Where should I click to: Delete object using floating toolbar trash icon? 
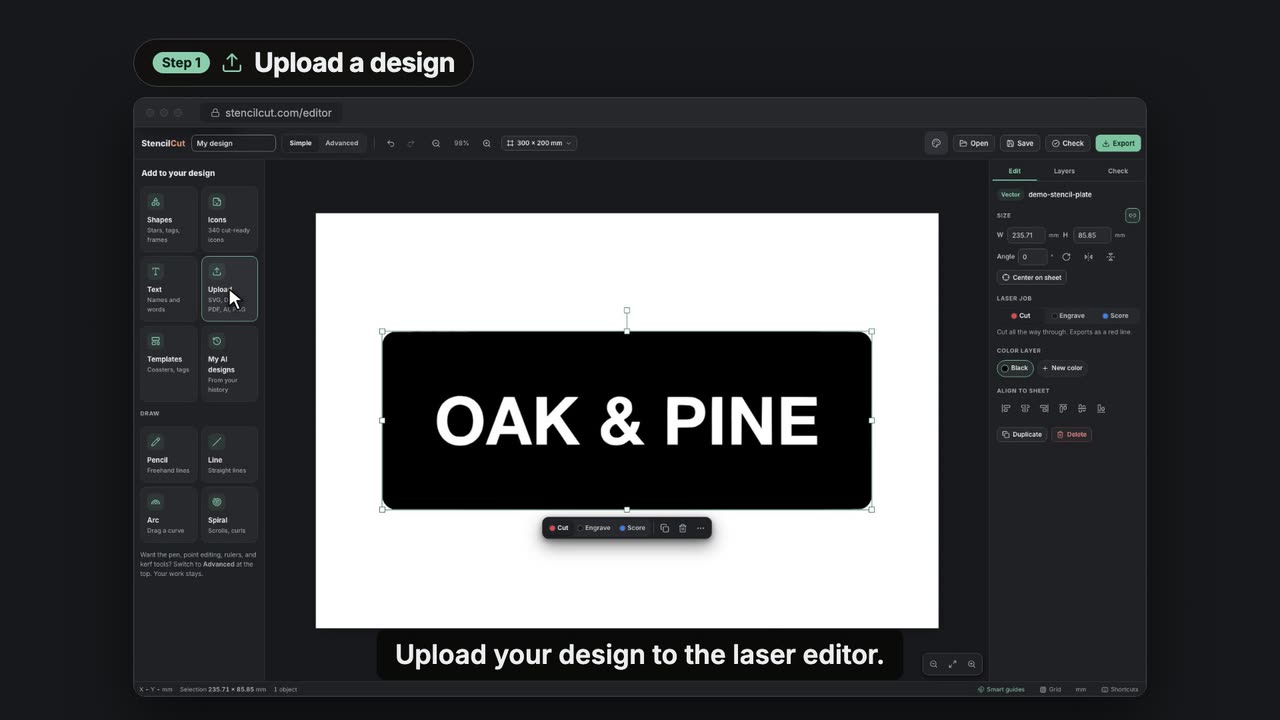coord(683,528)
